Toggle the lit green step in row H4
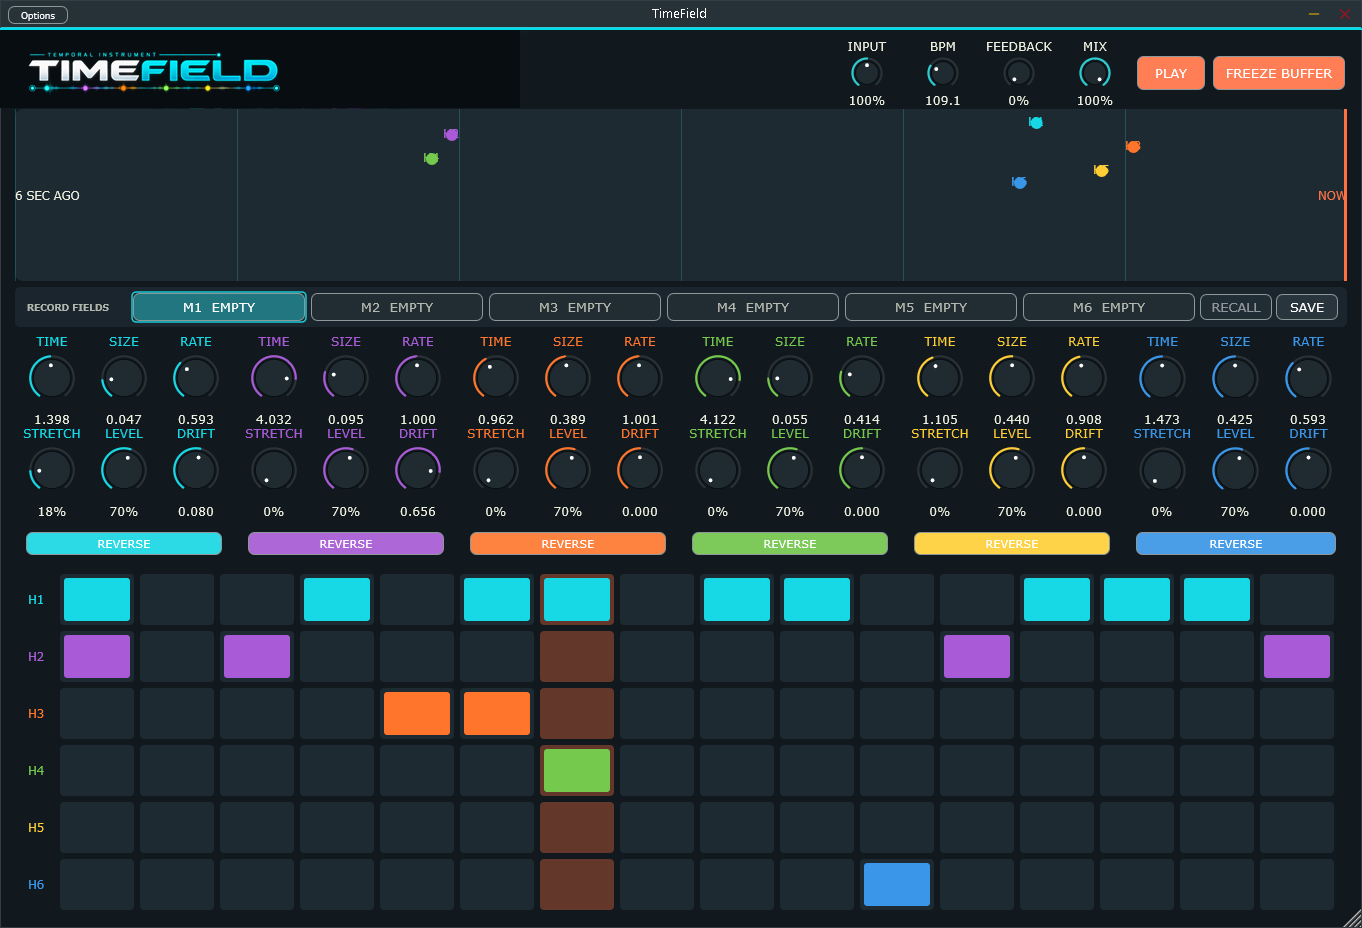This screenshot has height=928, width=1362. [x=577, y=770]
